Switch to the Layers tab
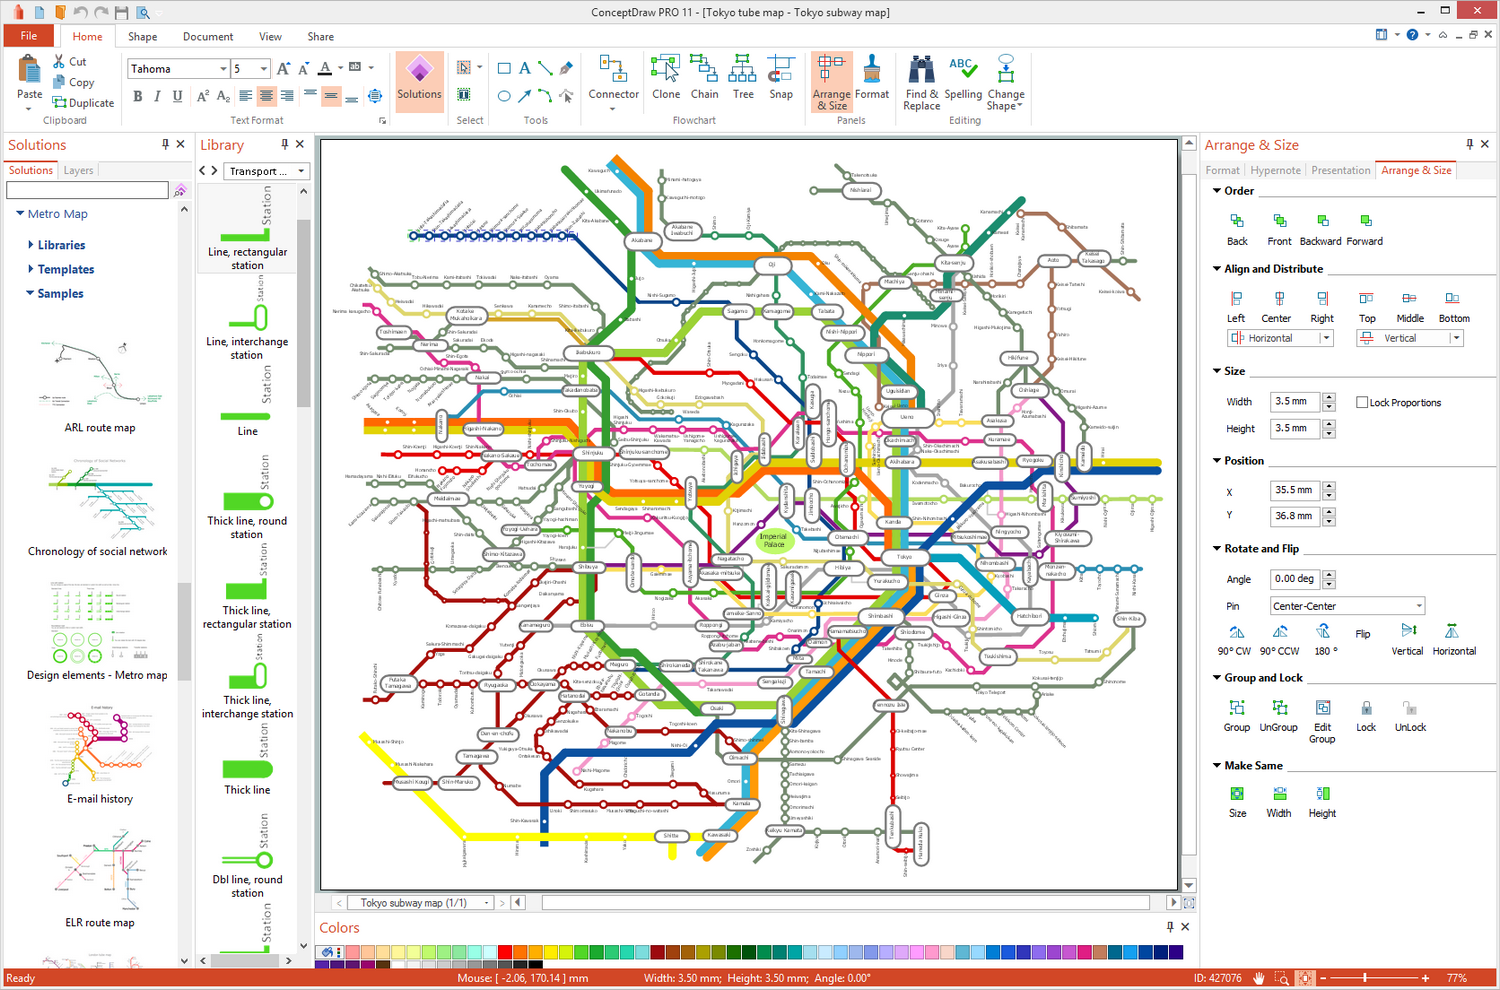The height and width of the screenshot is (990, 1500). (x=78, y=170)
